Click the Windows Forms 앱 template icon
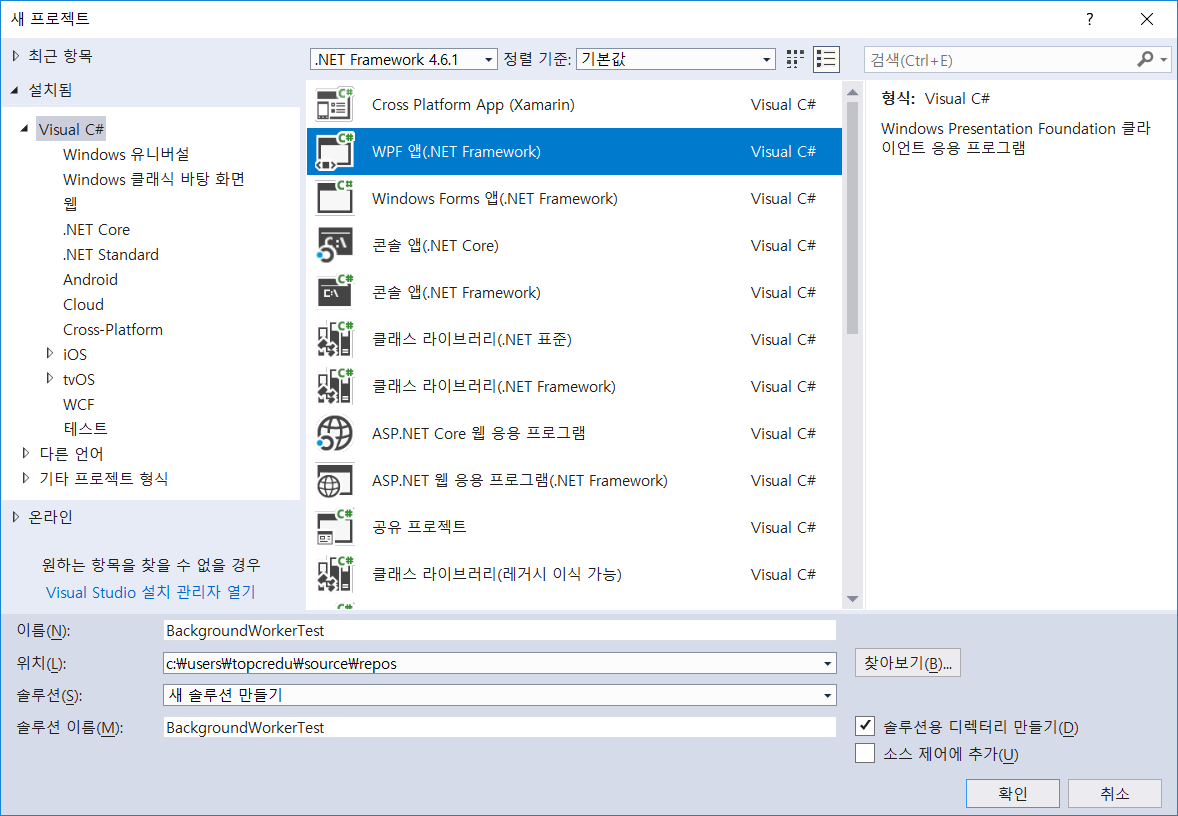This screenshot has height=816, width=1178. [x=335, y=198]
